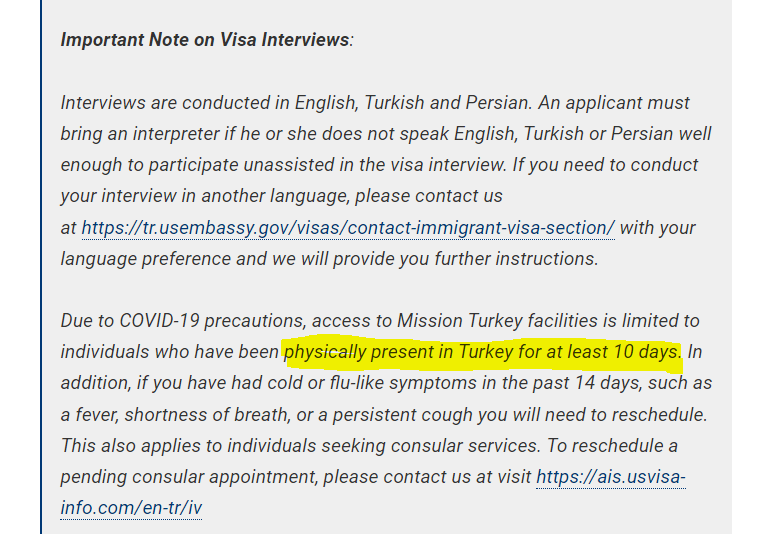Screen dimensions: 757x534
Task: Click the word 'COVID-19' in second paragraph
Action: click(159, 321)
